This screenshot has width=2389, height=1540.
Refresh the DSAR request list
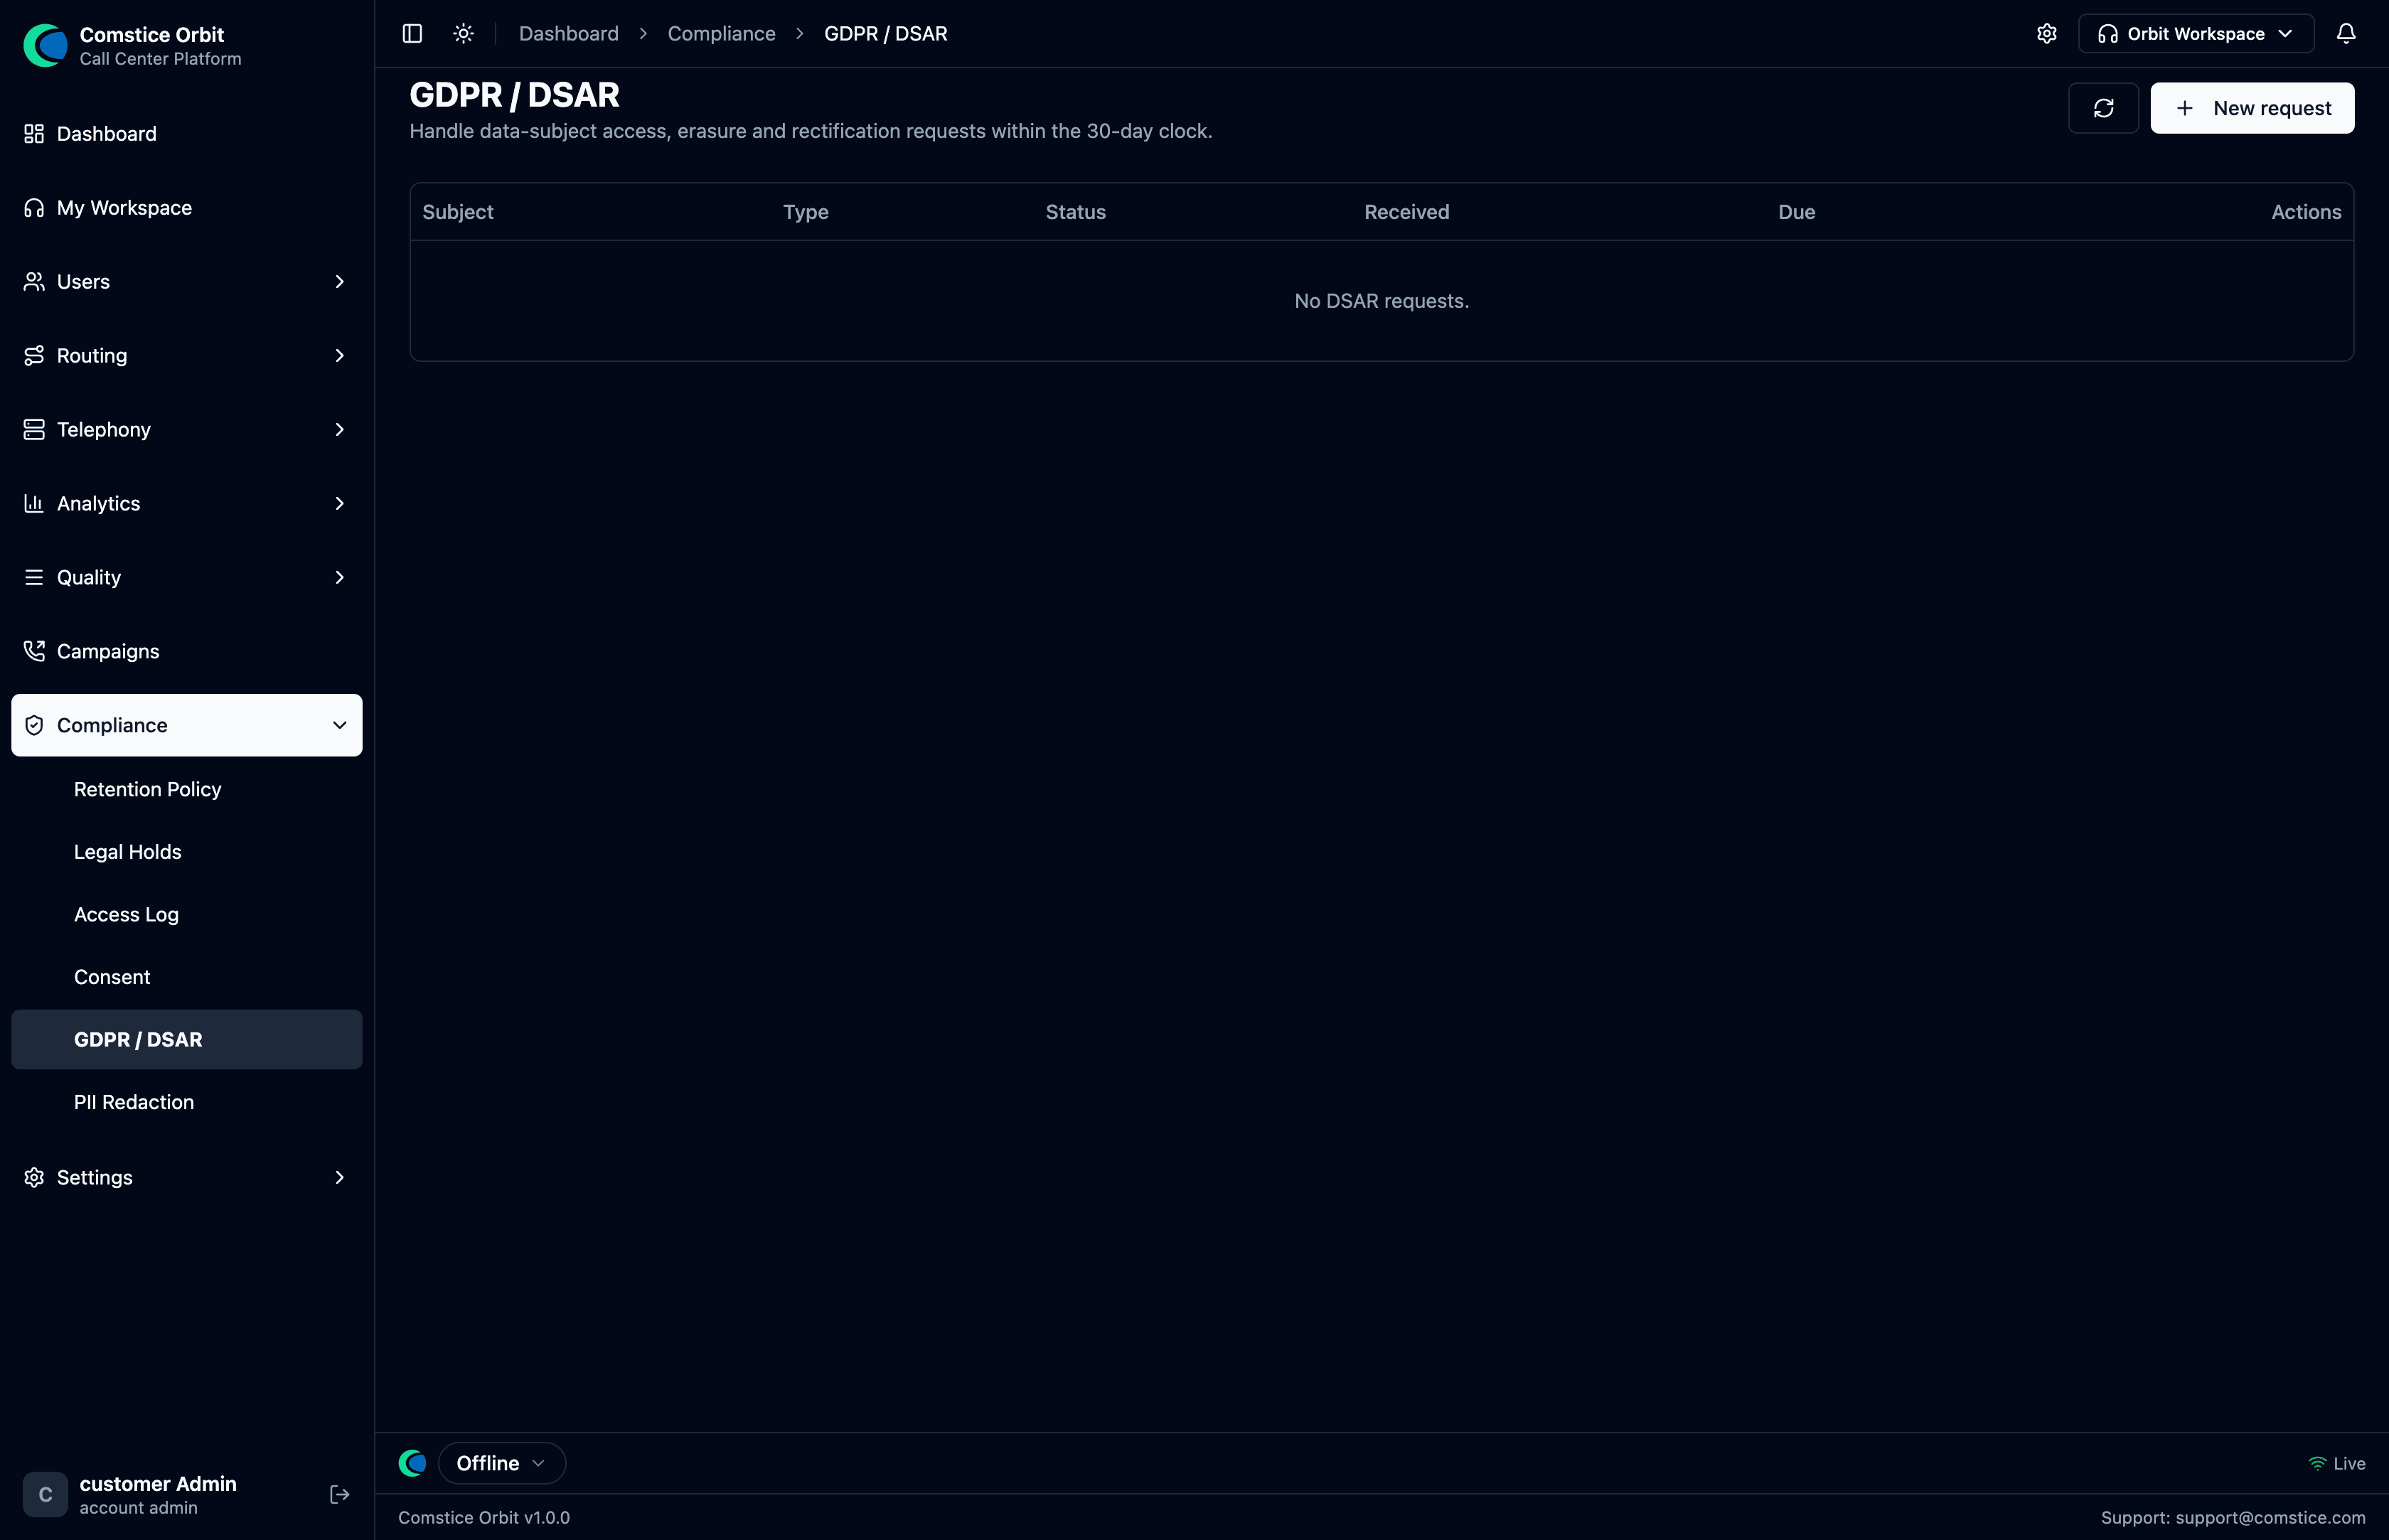pos(2103,108)
